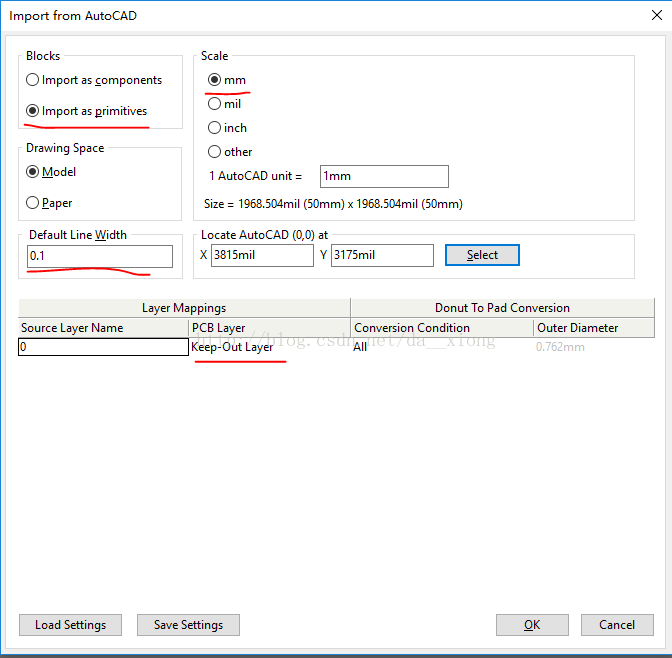Choose Import as primitives option
Screen dimensions: 672x658
33,111
